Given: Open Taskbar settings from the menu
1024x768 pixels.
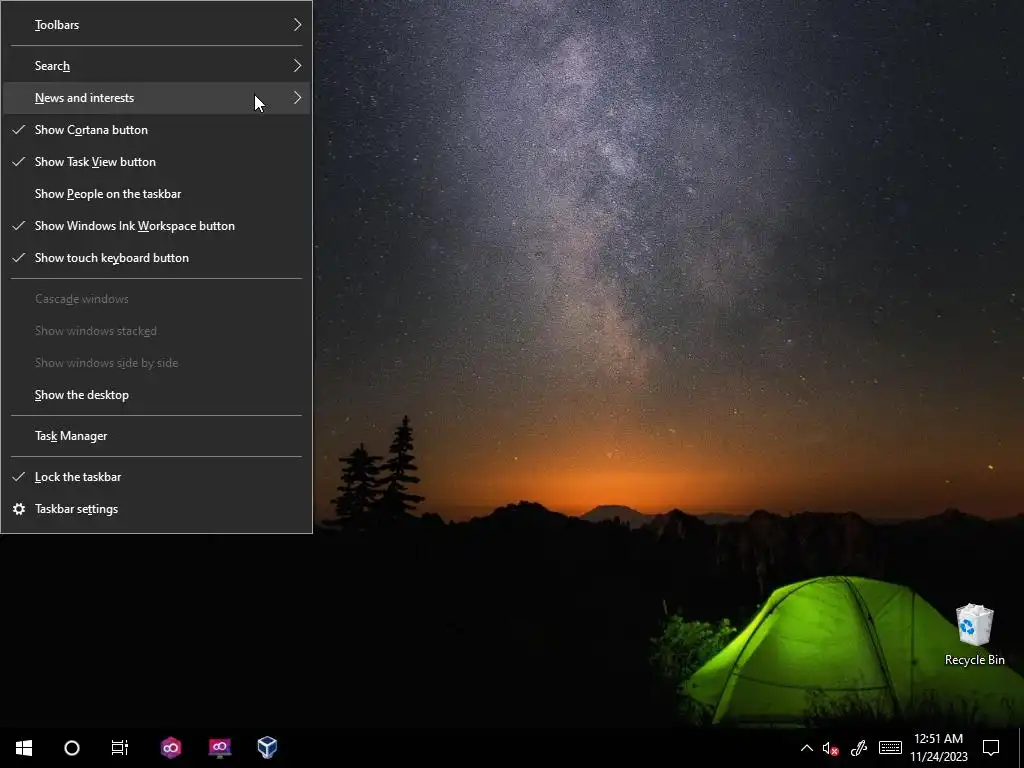Looking at the screenshot, I should [x=157, y=509].
